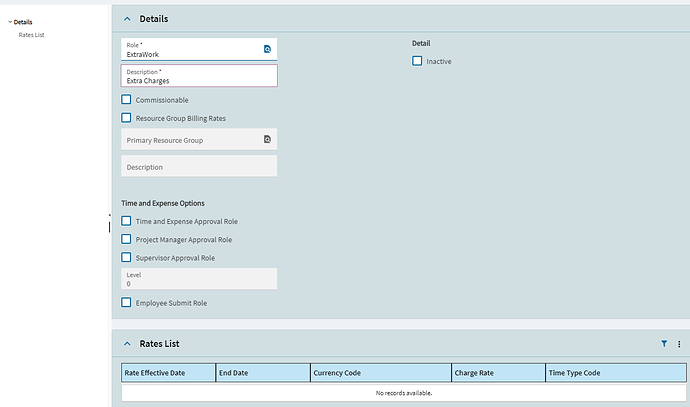The width and height of the screenshot is (690, 407).
Task: Open the Role lookup search icon
Action: pyautogui.click(x=267, y=49)
